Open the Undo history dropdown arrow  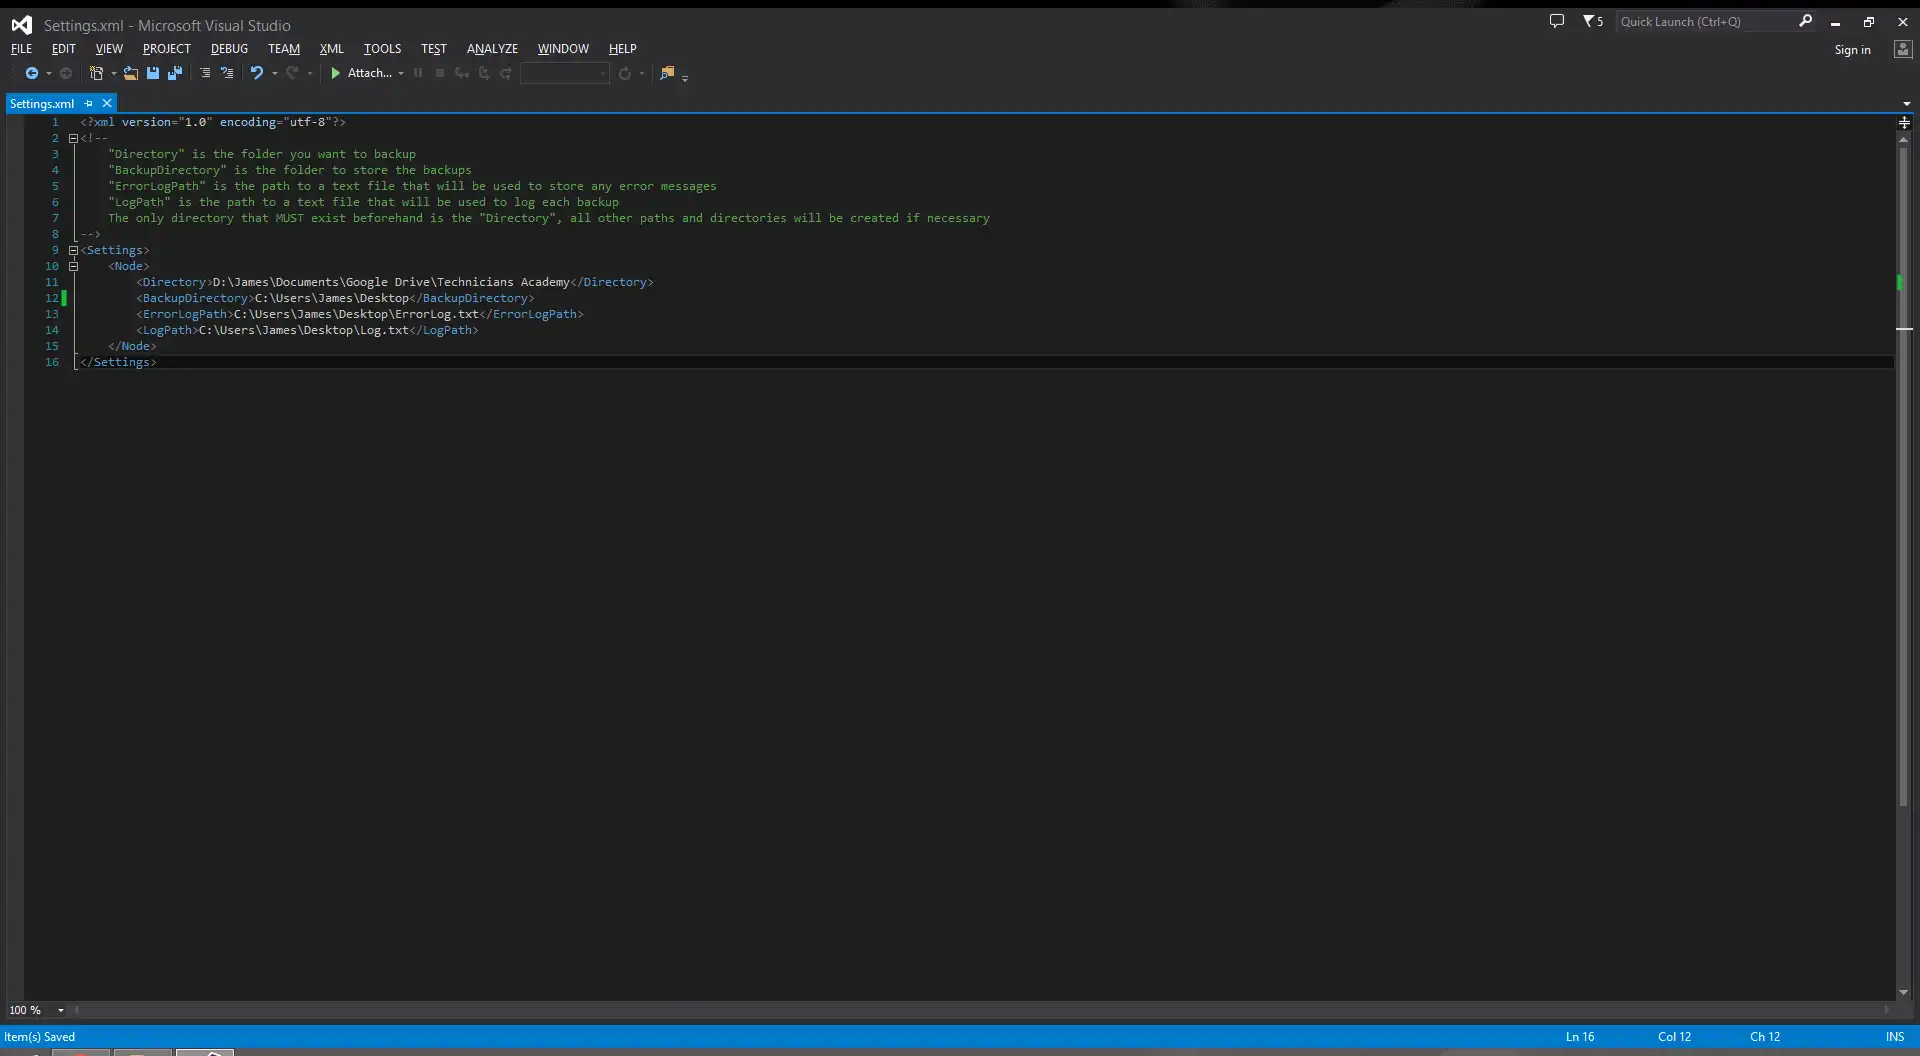(x=274, y=73)
